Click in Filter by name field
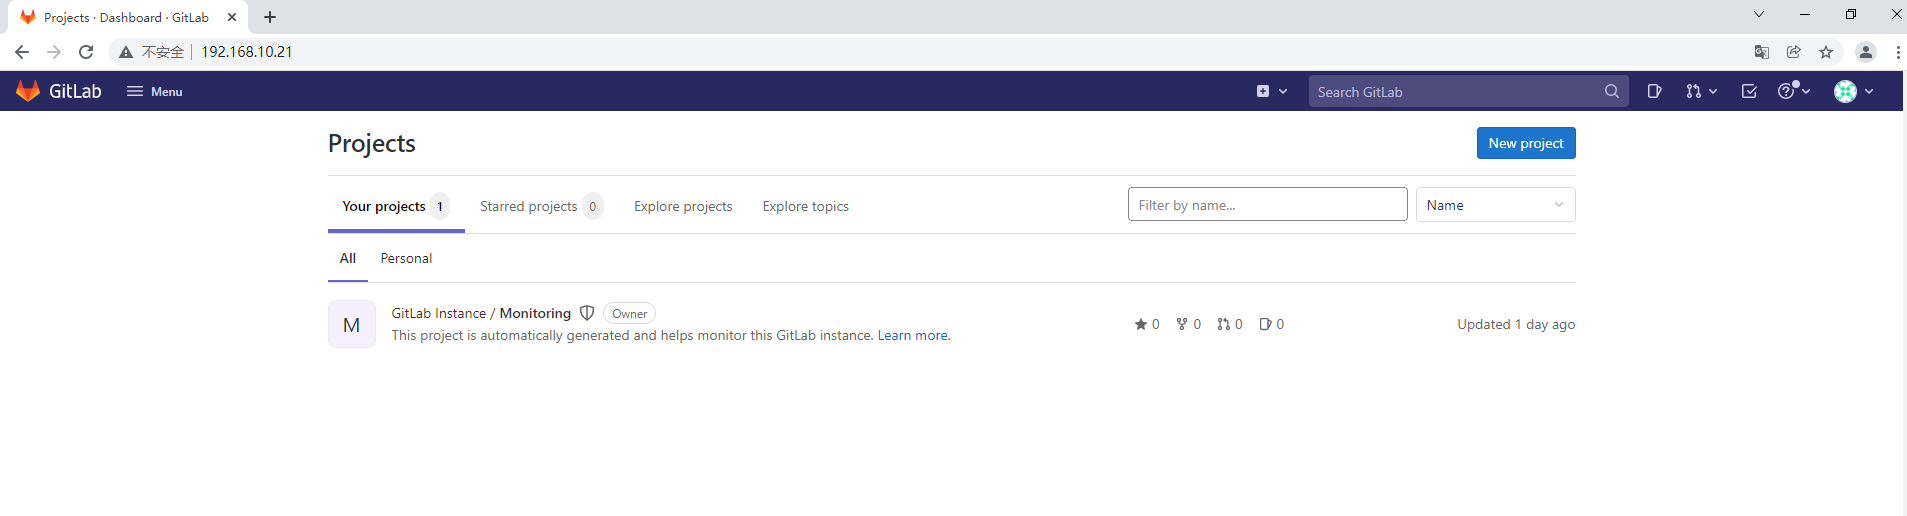Screen dimensions: 1907x516 (x=1267, y=205)
